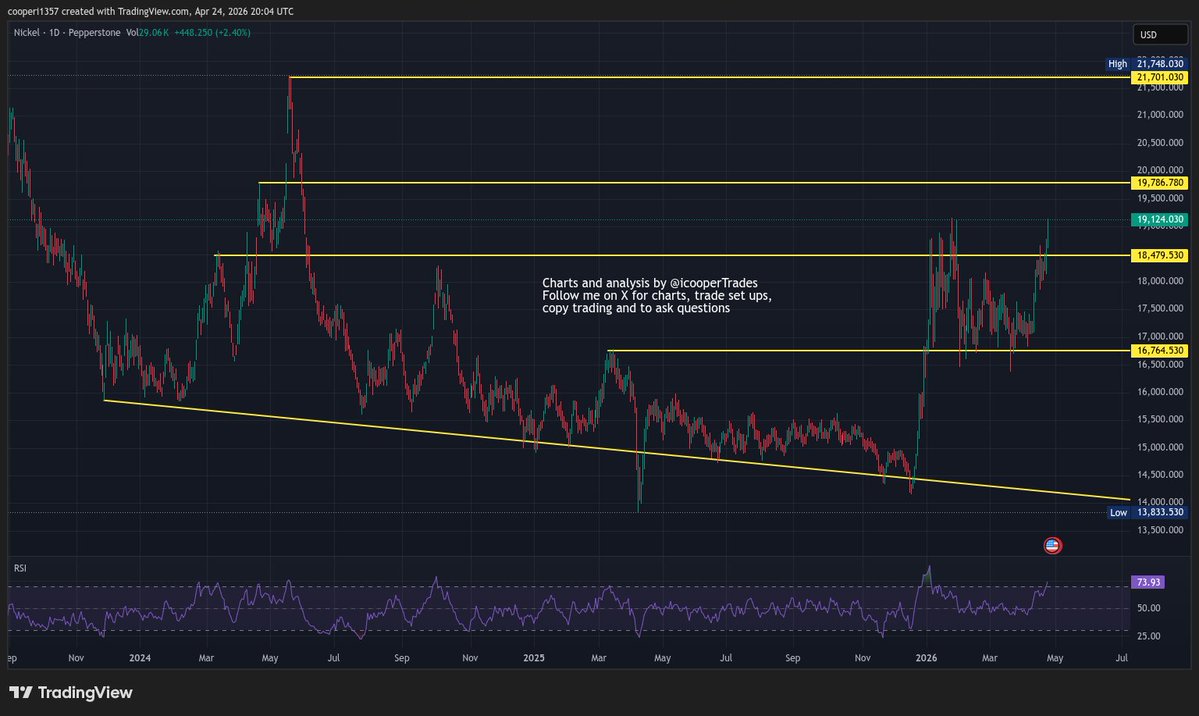This screenshot has width=1199, height=716.
Task: Select the @icooperTrades chart annotation text
Action: (657, 295)
